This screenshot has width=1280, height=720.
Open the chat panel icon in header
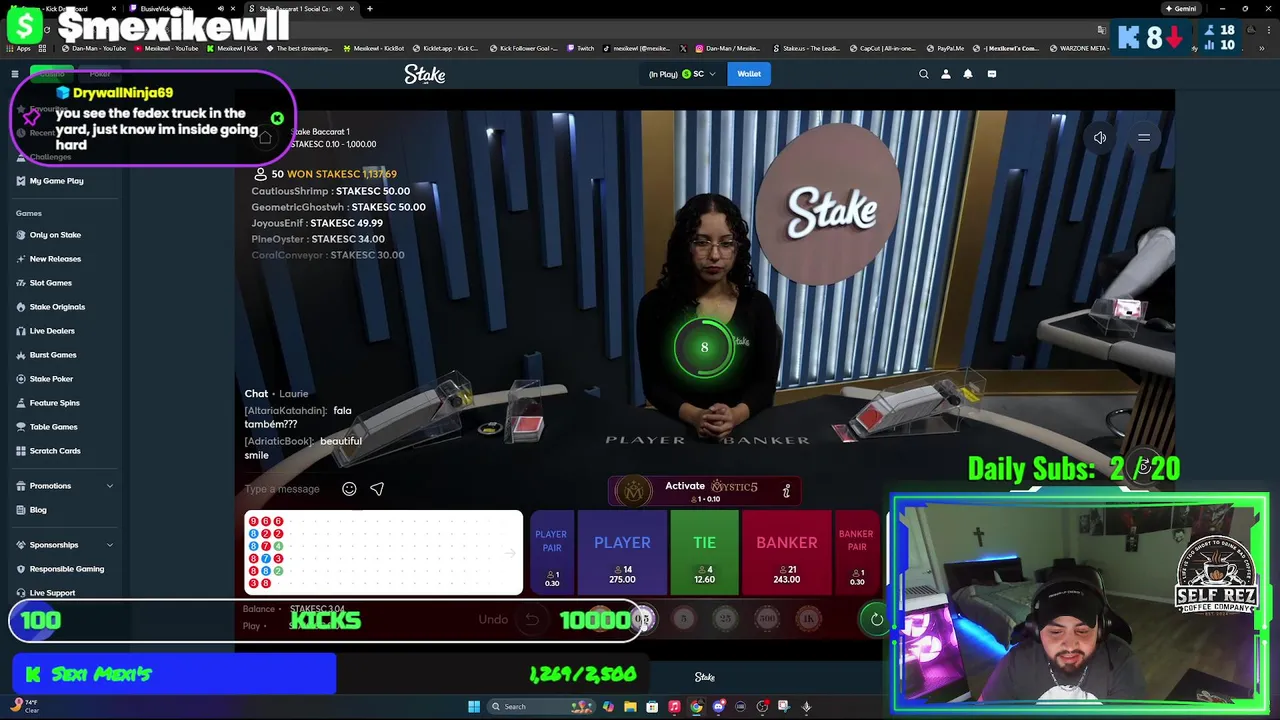(x=992, y=74)
